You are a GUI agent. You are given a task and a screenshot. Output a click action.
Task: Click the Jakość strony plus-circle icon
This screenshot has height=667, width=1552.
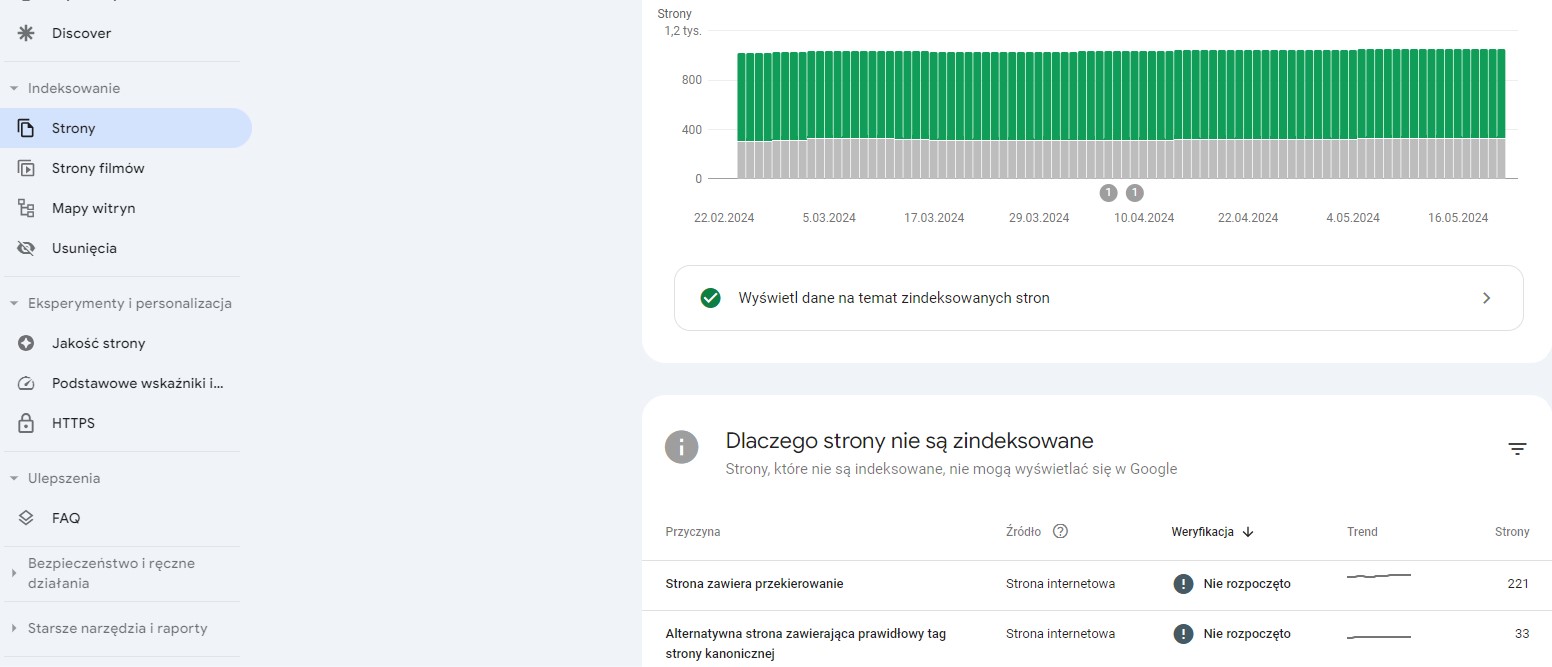[27, 343]
